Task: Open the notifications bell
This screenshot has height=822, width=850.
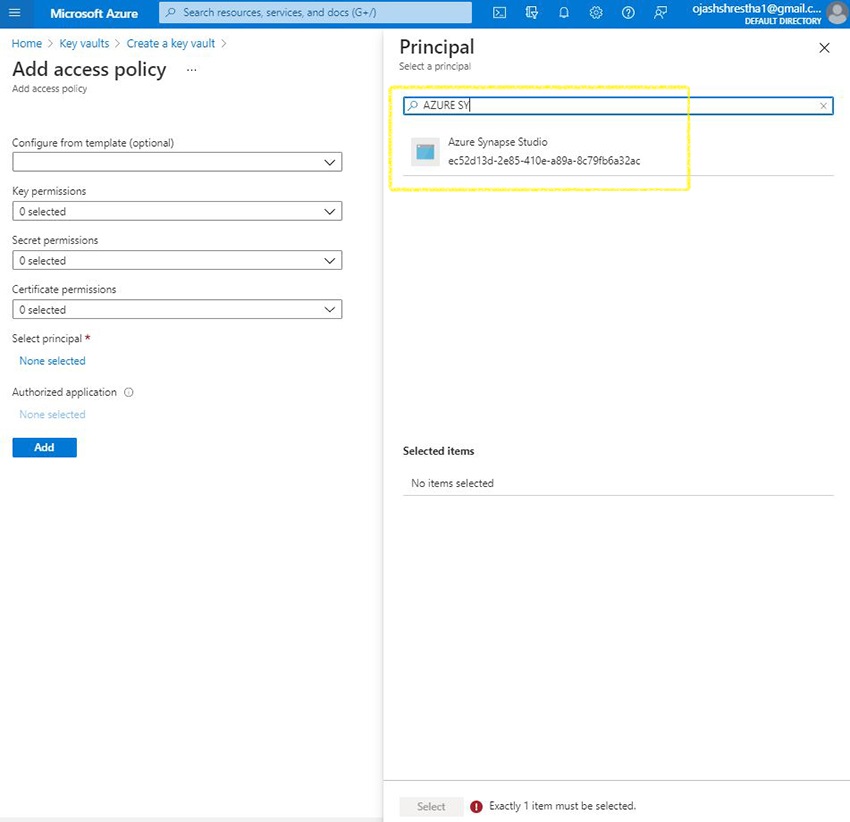Action: [x=564, y=12]
